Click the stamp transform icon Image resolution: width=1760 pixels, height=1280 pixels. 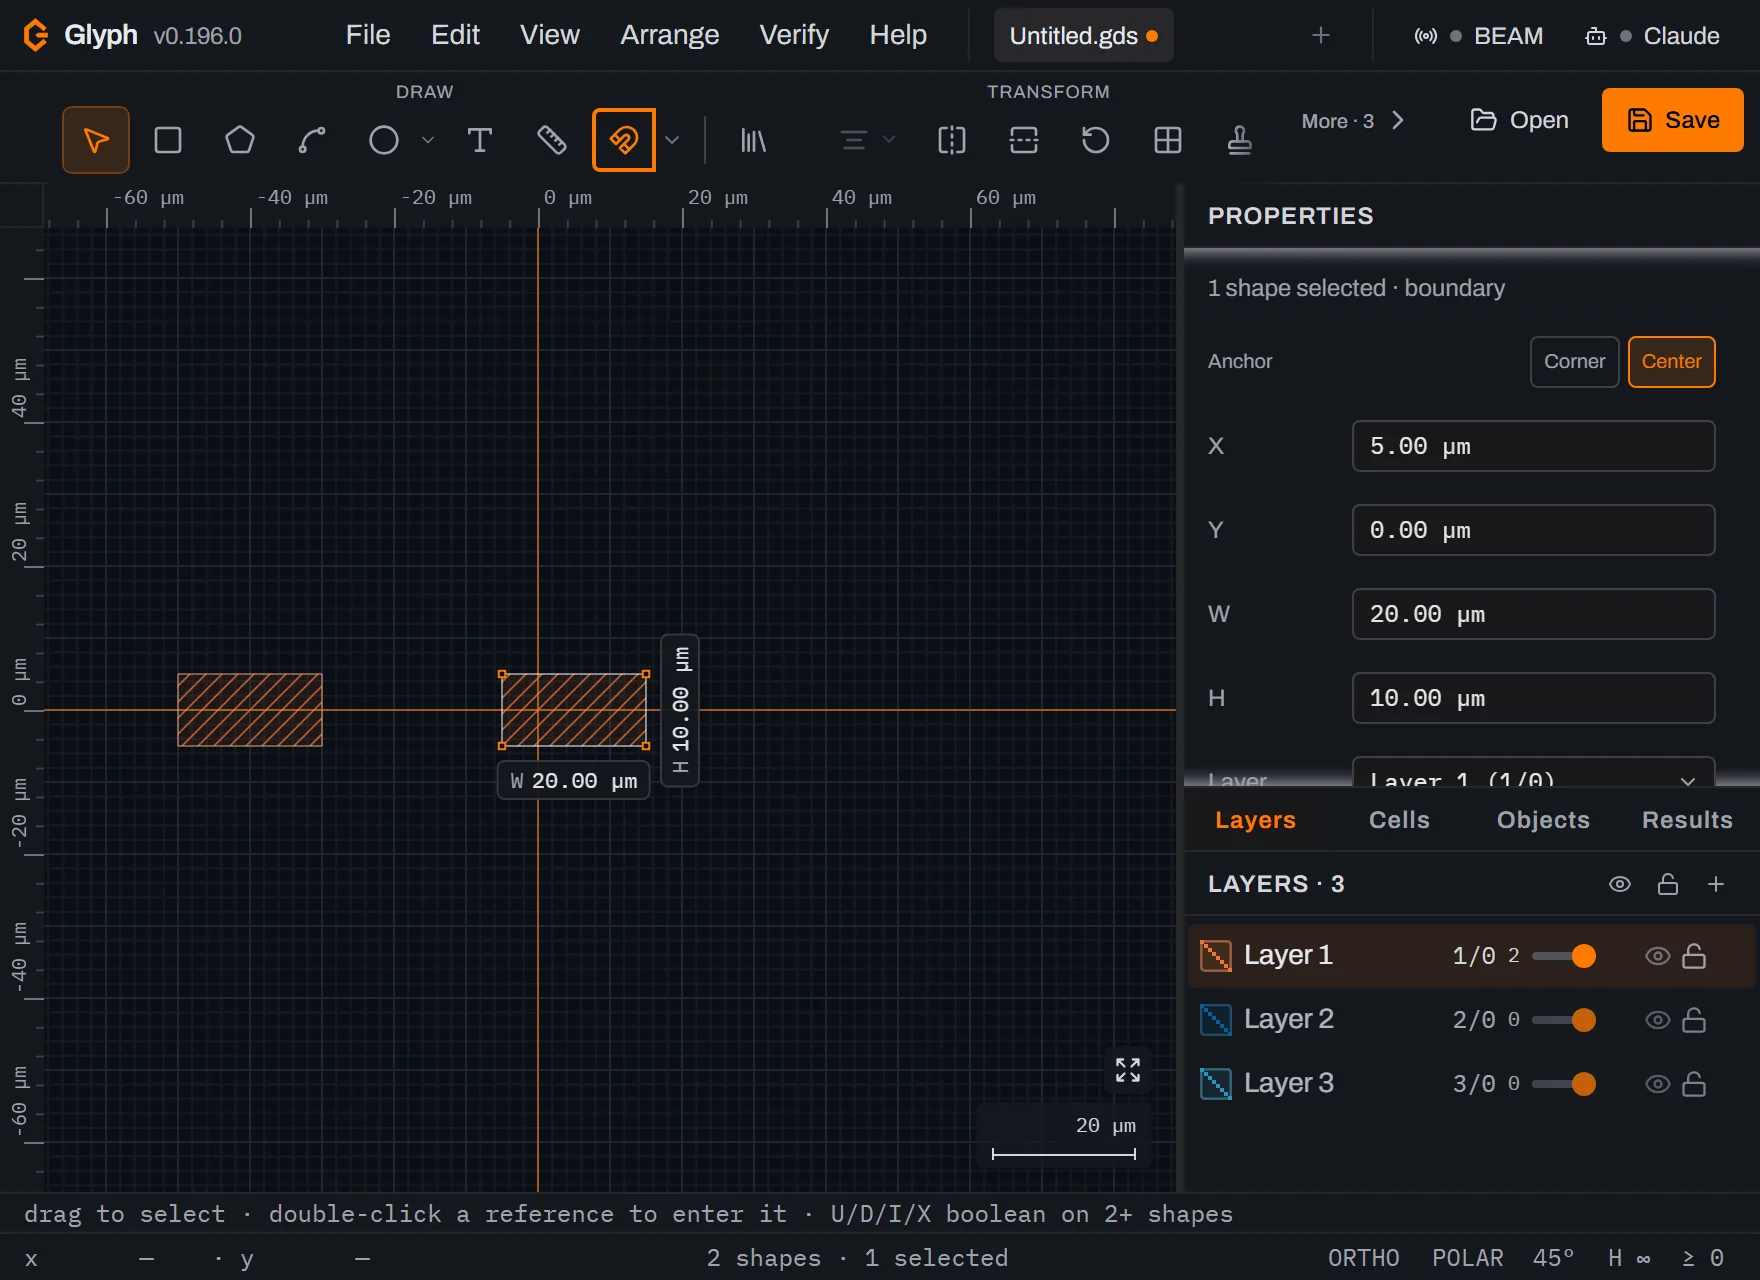tap(1240, 140)
